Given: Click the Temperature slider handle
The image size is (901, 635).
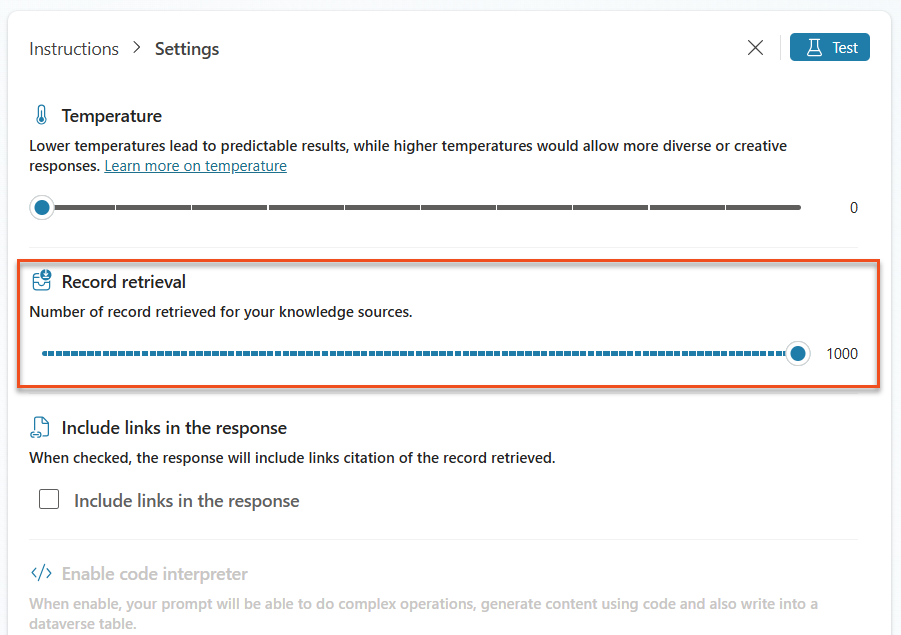Looking at the screenshot, I should [41, 207].
